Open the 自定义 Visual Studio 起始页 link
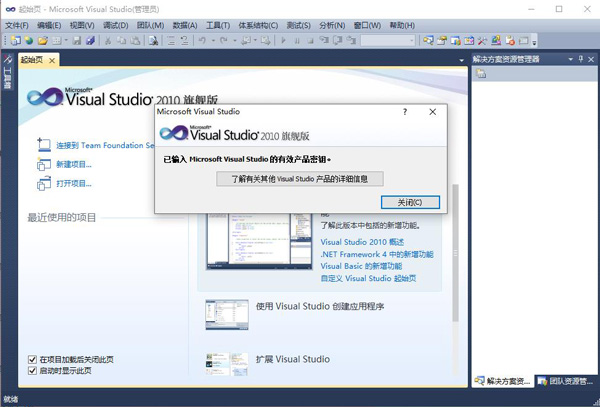Screen dimensions: 600x407 [368, 278]
